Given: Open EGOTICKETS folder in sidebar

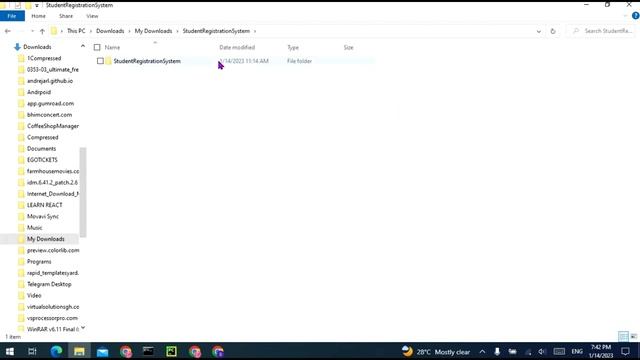Looking at the screenshot, I should tap(42, 160).
